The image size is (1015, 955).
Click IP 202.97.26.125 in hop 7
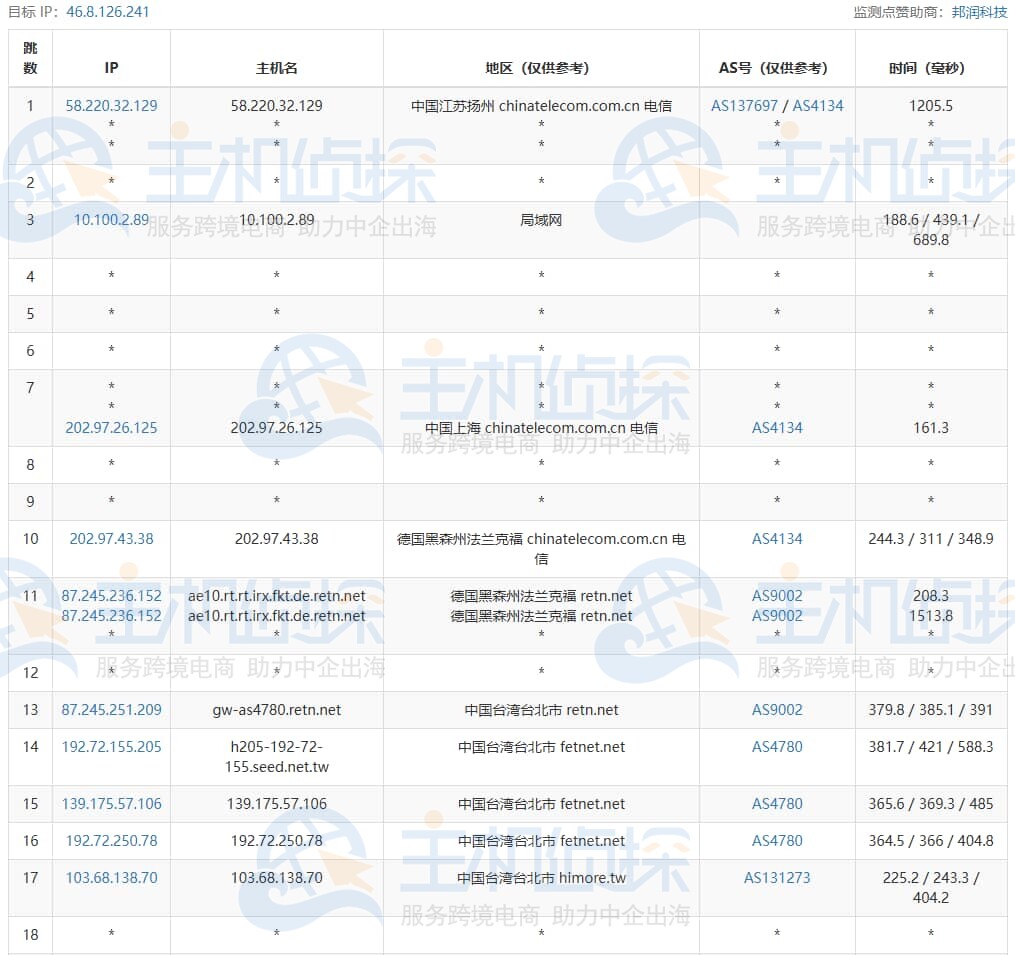[111, 427]
